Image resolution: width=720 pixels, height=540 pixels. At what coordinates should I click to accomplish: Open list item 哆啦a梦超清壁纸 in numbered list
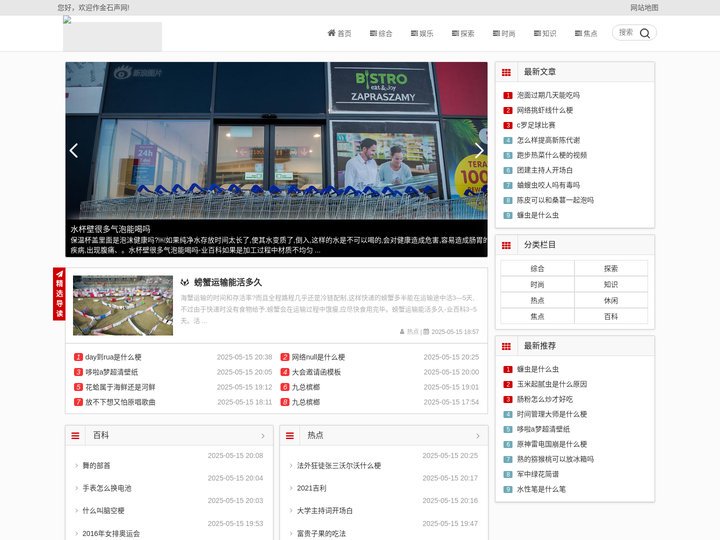[x=112, y=372]
